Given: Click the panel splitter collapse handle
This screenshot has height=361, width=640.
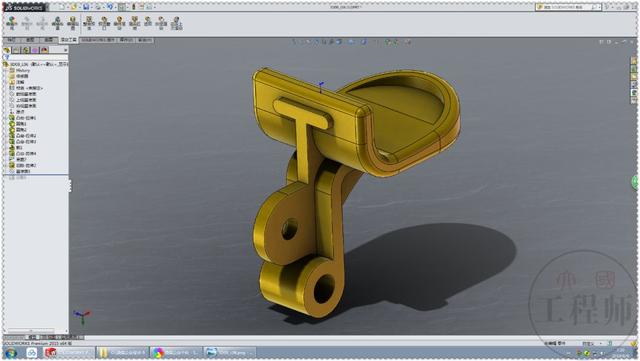Looking at the screenshot, I should pos(70,186).
